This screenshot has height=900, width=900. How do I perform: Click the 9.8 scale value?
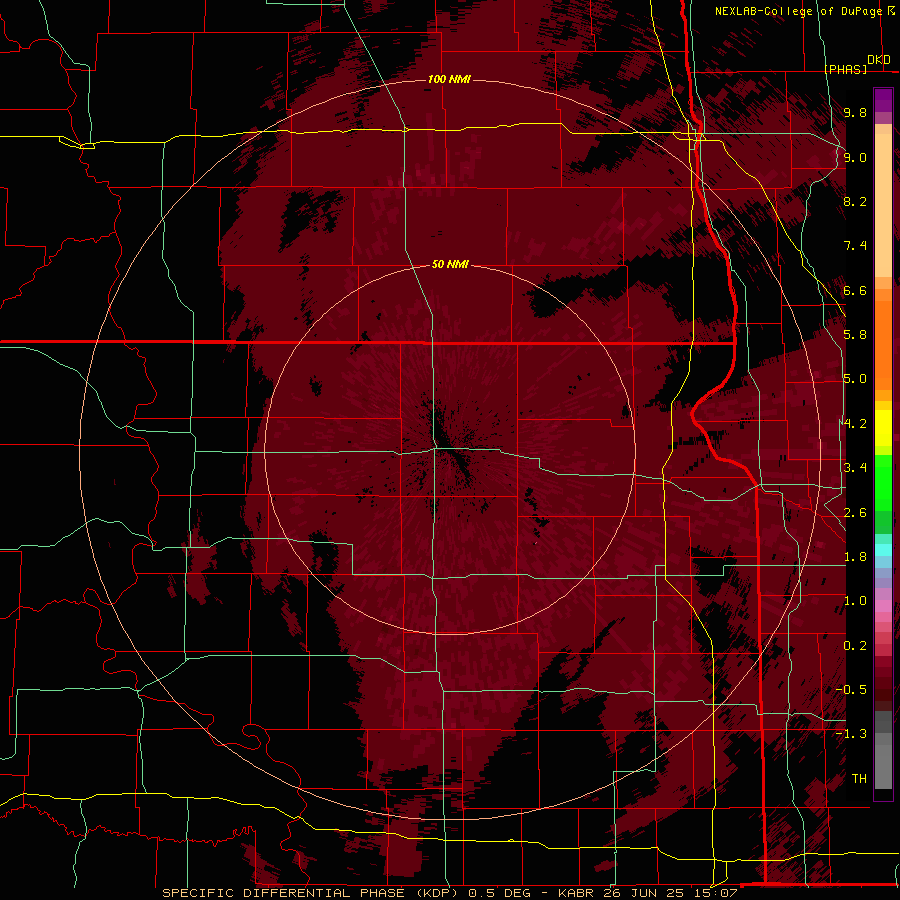pyautogui.click(x=855, y=112)
